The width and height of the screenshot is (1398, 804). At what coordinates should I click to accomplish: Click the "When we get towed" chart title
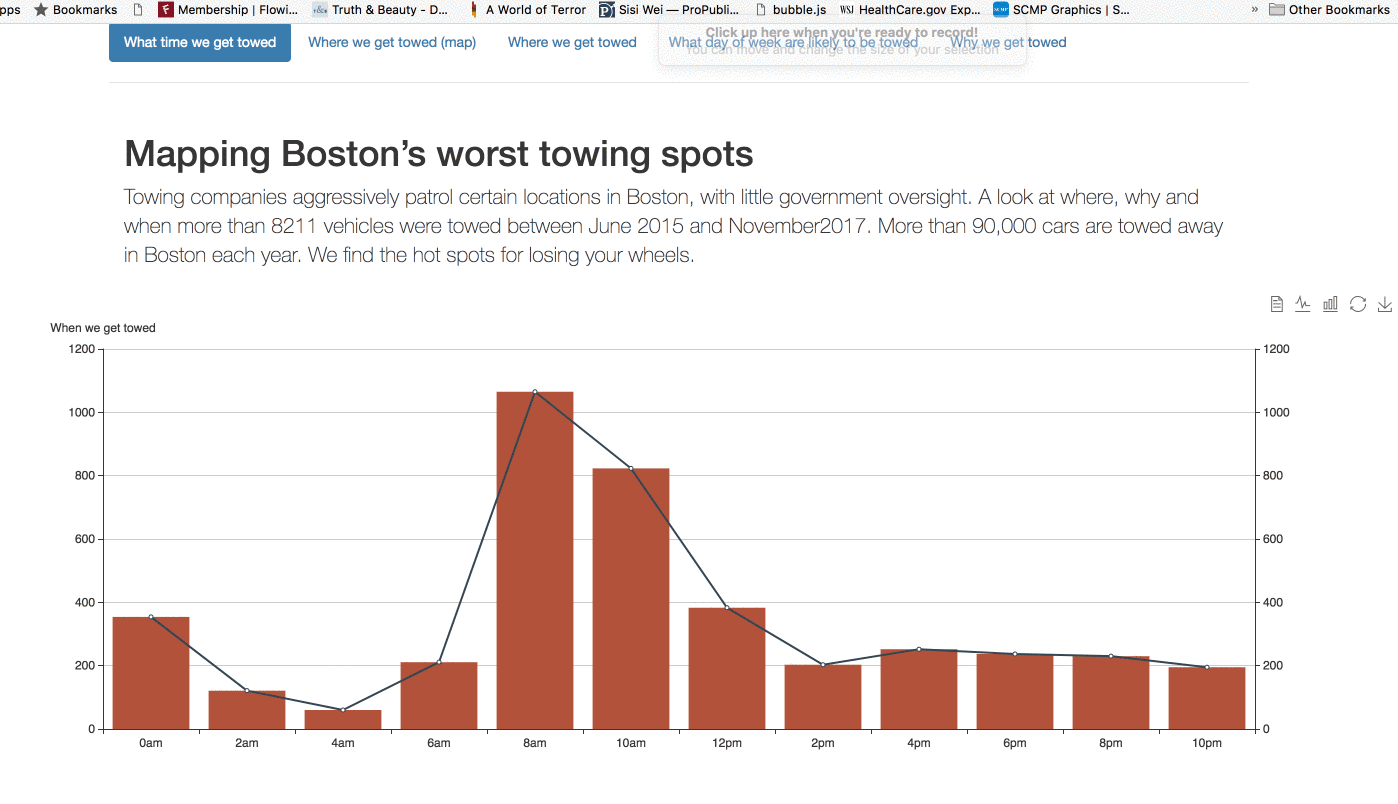tap(103, 328)
